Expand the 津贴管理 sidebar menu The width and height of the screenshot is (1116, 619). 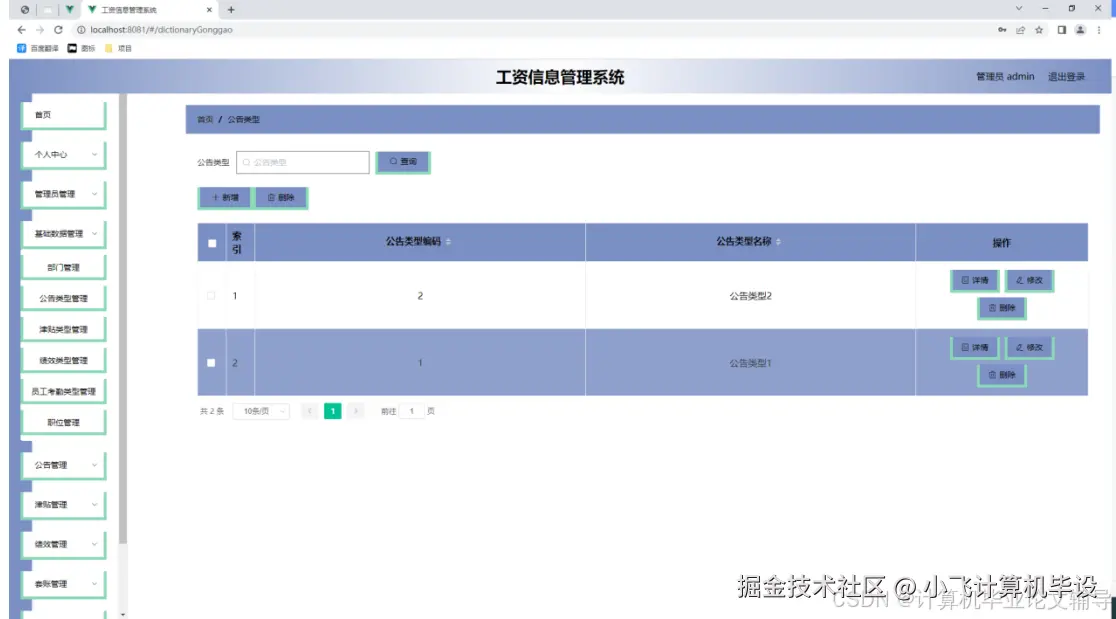pos(64,505)
